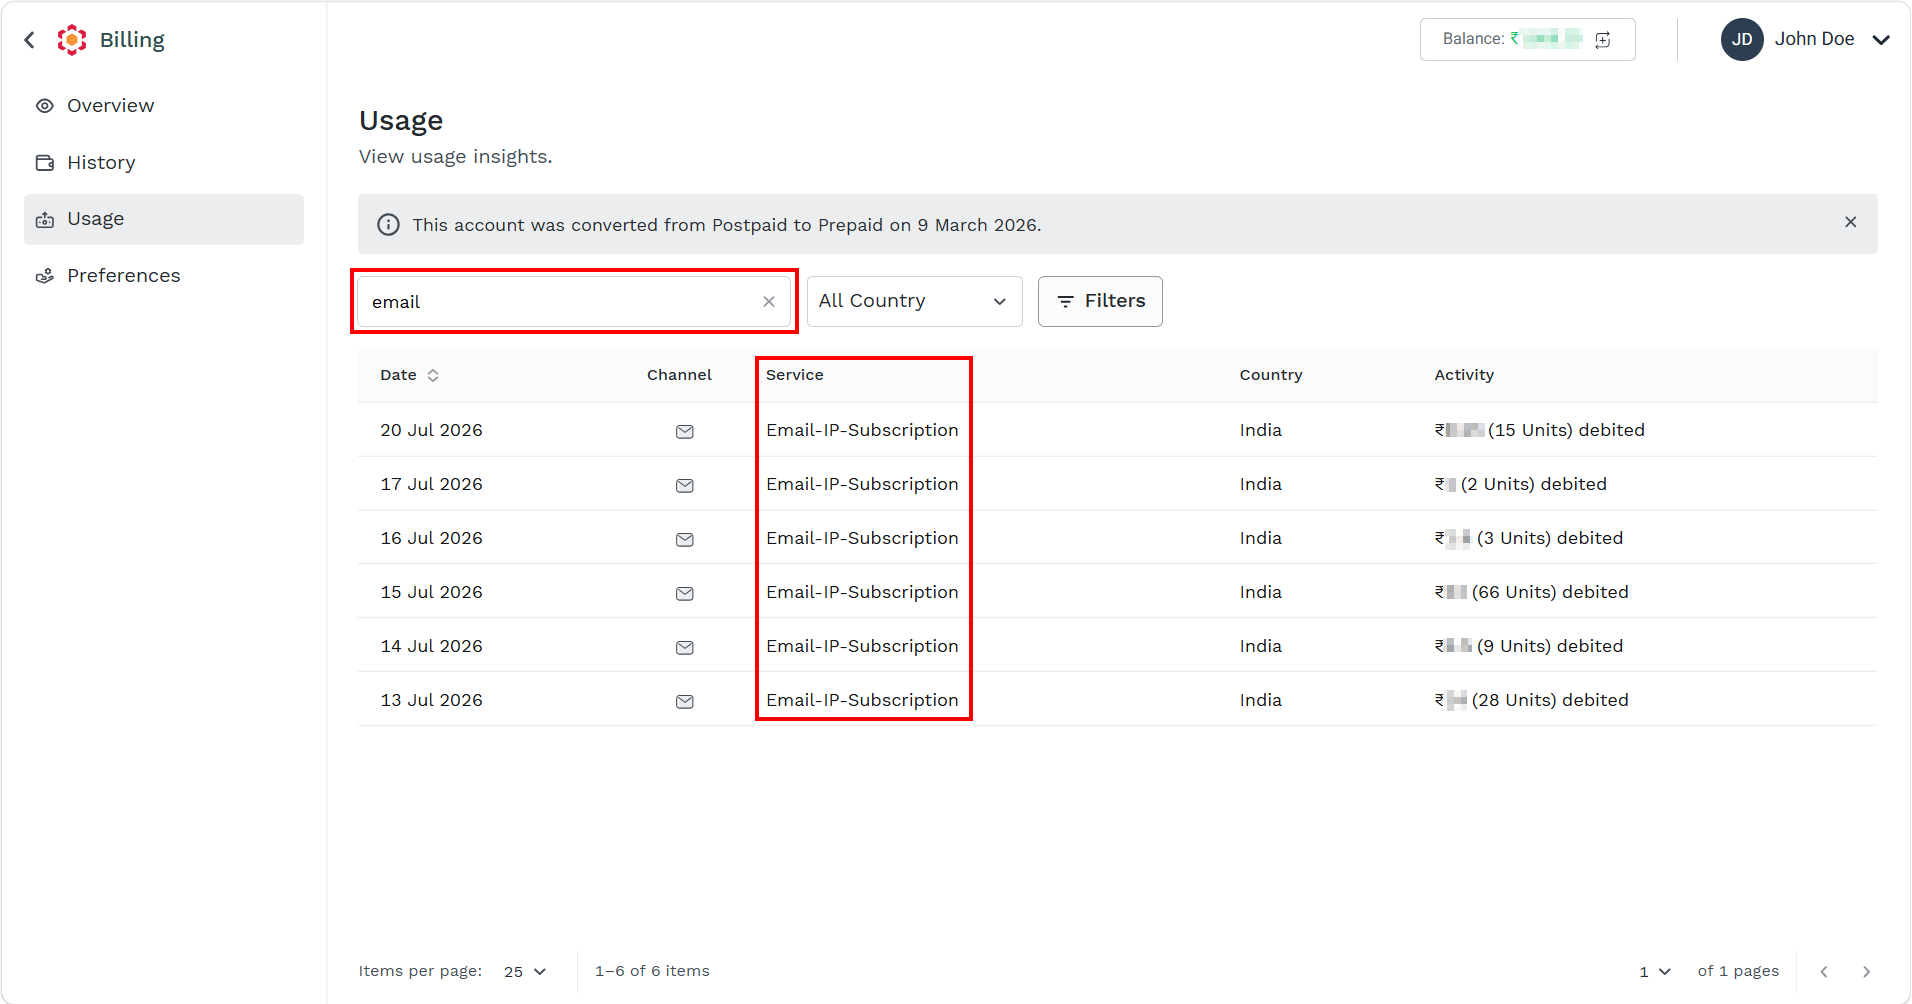
Task: Open the All Country dropdown
Action: click(915, 301)
